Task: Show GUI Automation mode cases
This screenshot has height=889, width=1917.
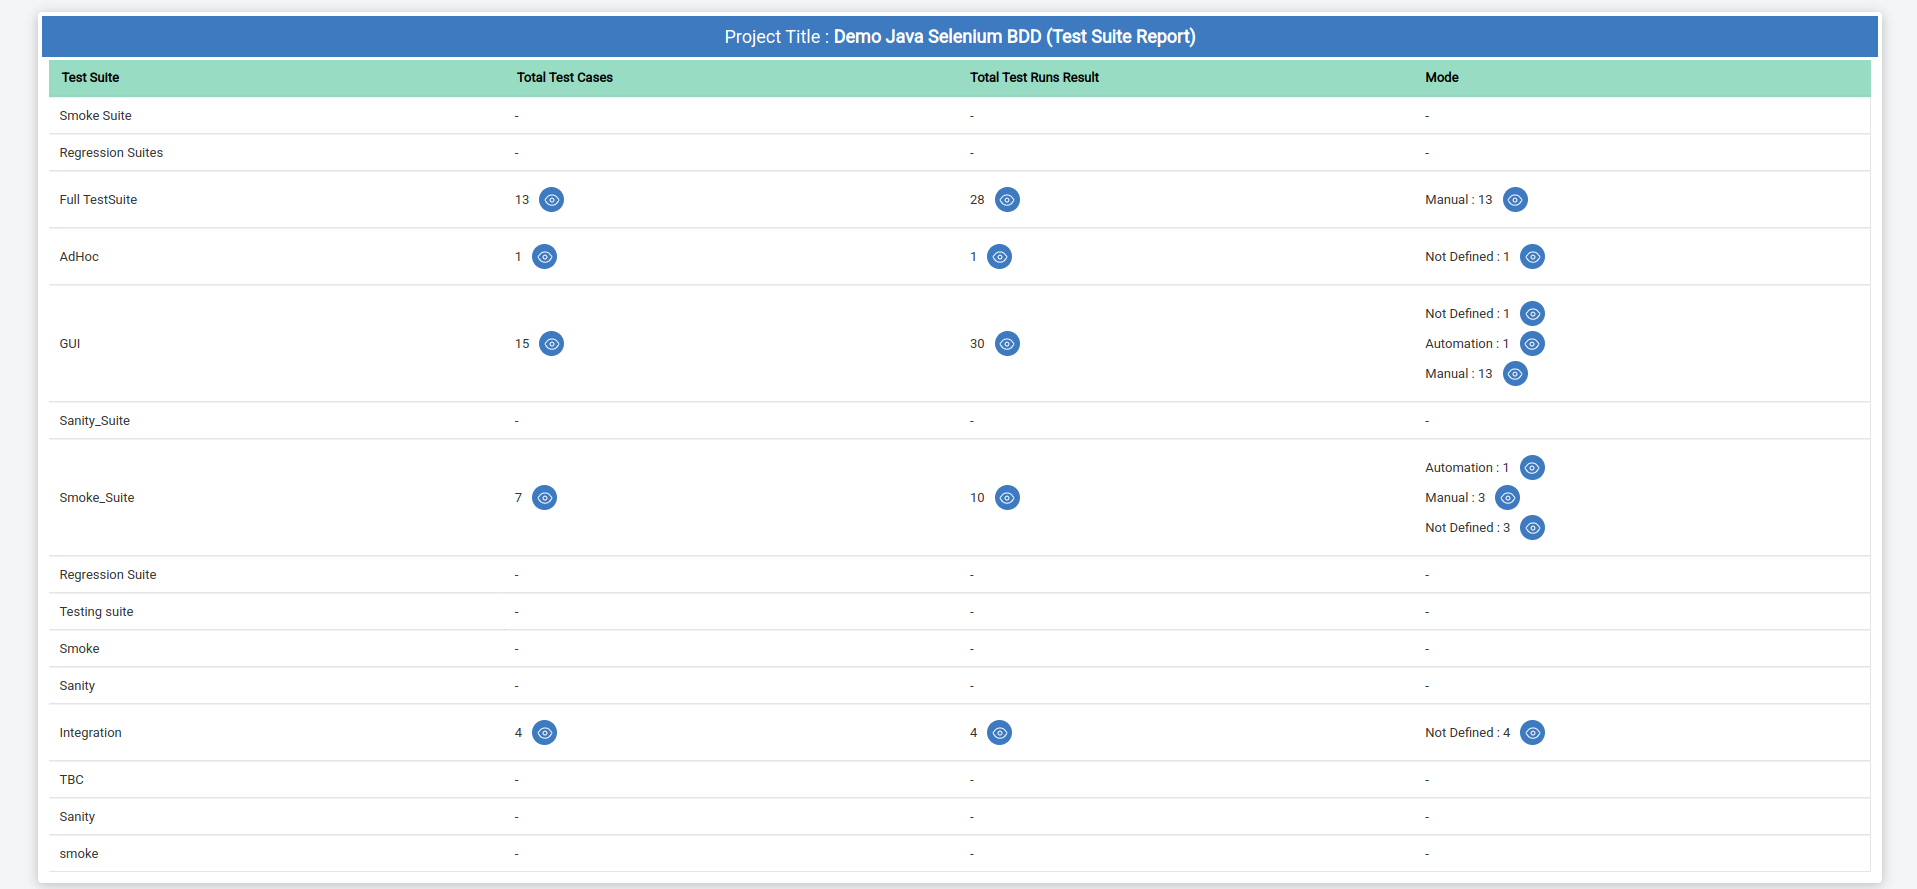Action: point(1532,344)
